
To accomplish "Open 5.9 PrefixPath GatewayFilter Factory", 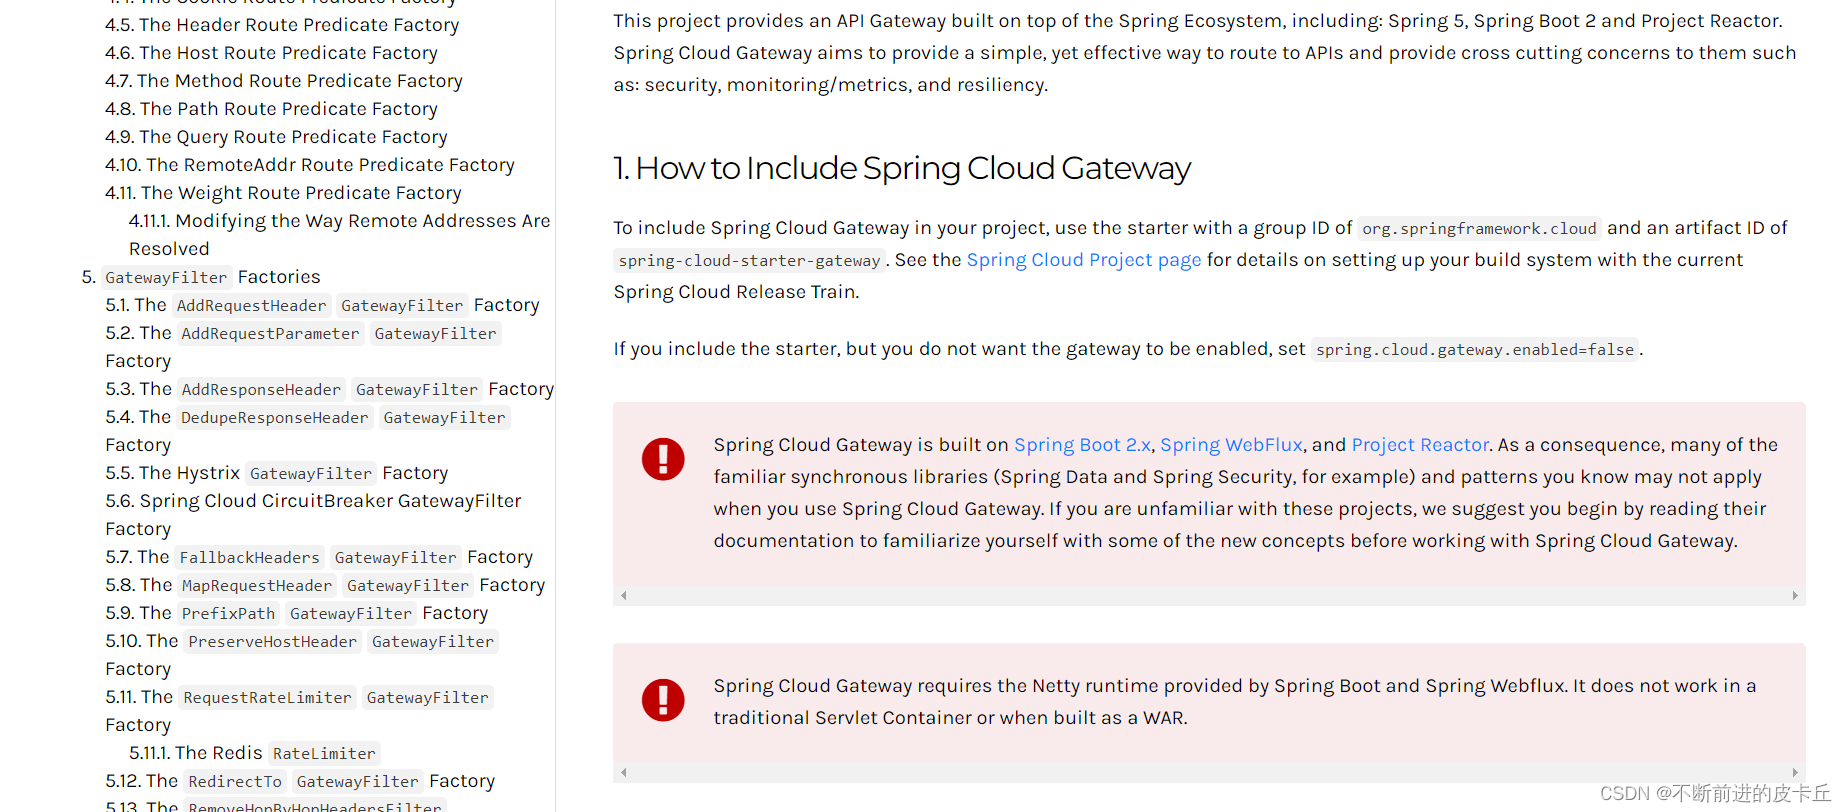I will (297, 613).
